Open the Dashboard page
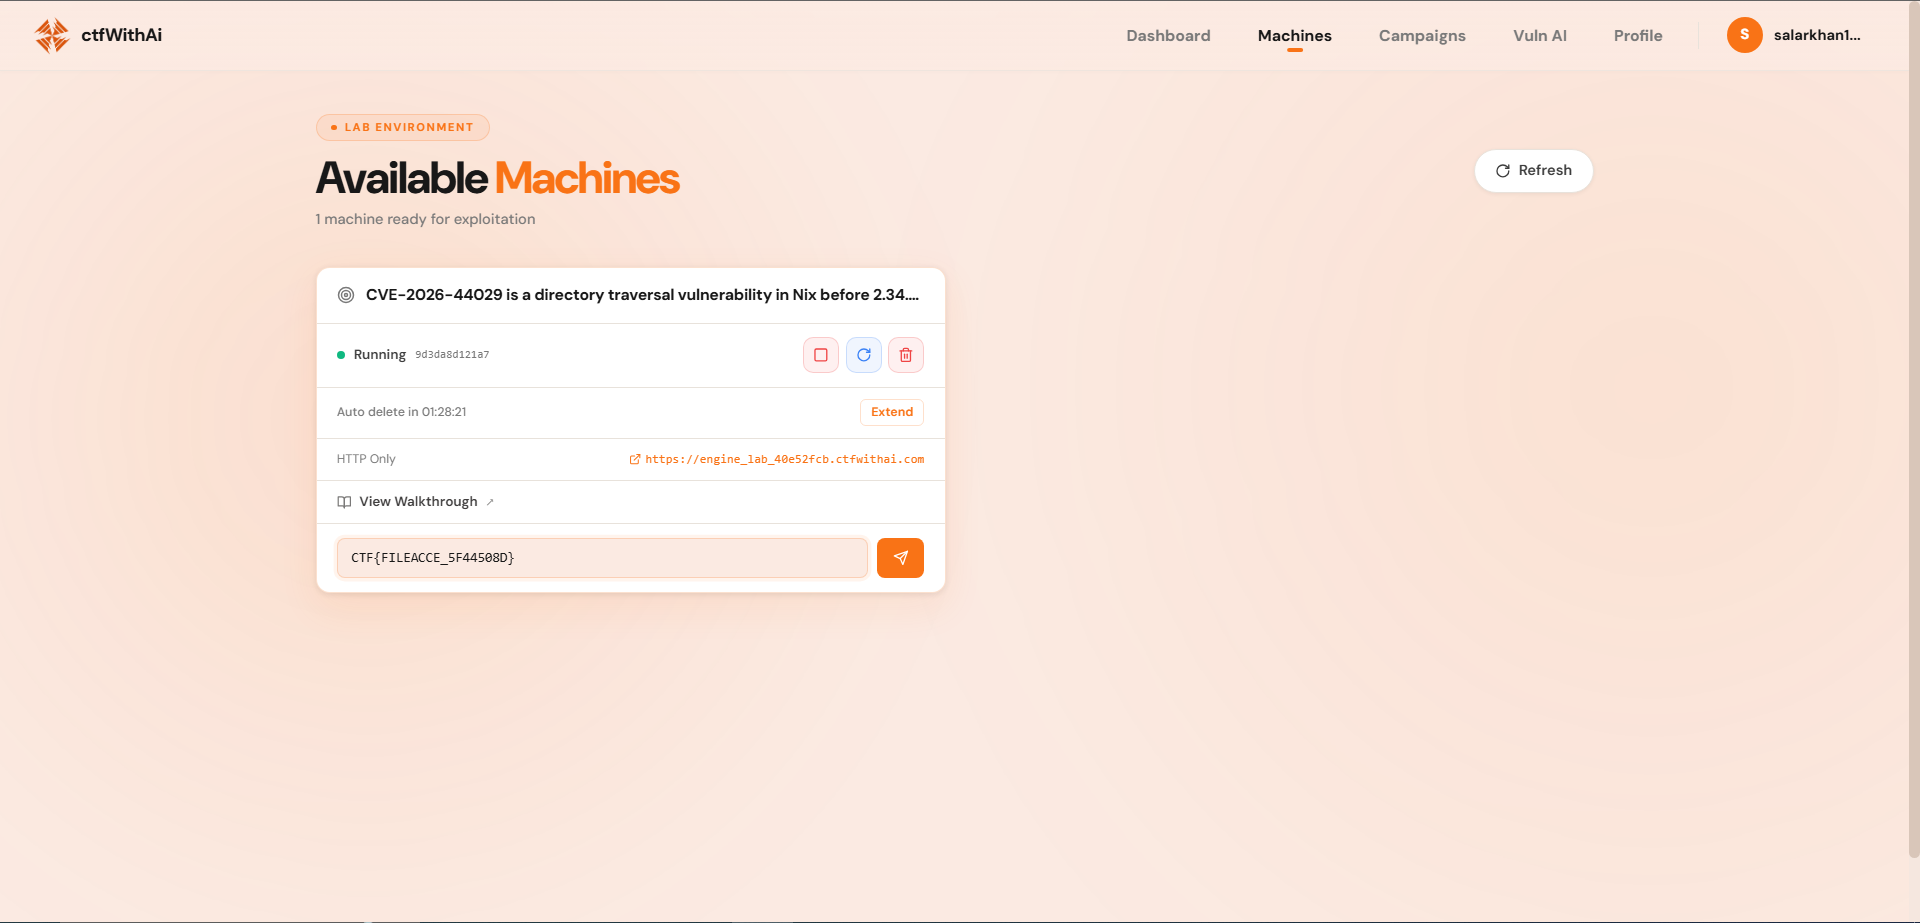This screenshot has width=1920, height=923. [1168, 36]
